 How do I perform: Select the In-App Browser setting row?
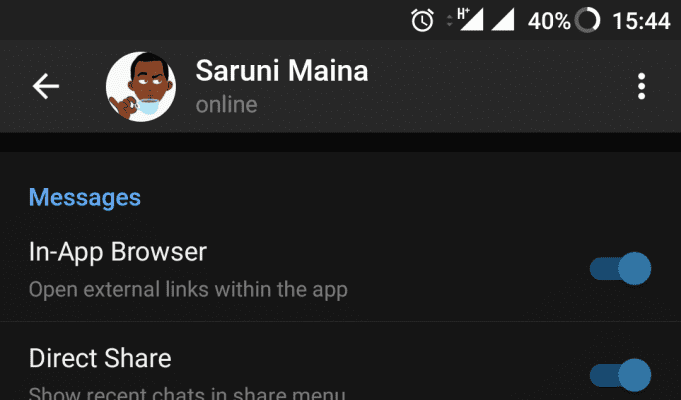point(340,269)
